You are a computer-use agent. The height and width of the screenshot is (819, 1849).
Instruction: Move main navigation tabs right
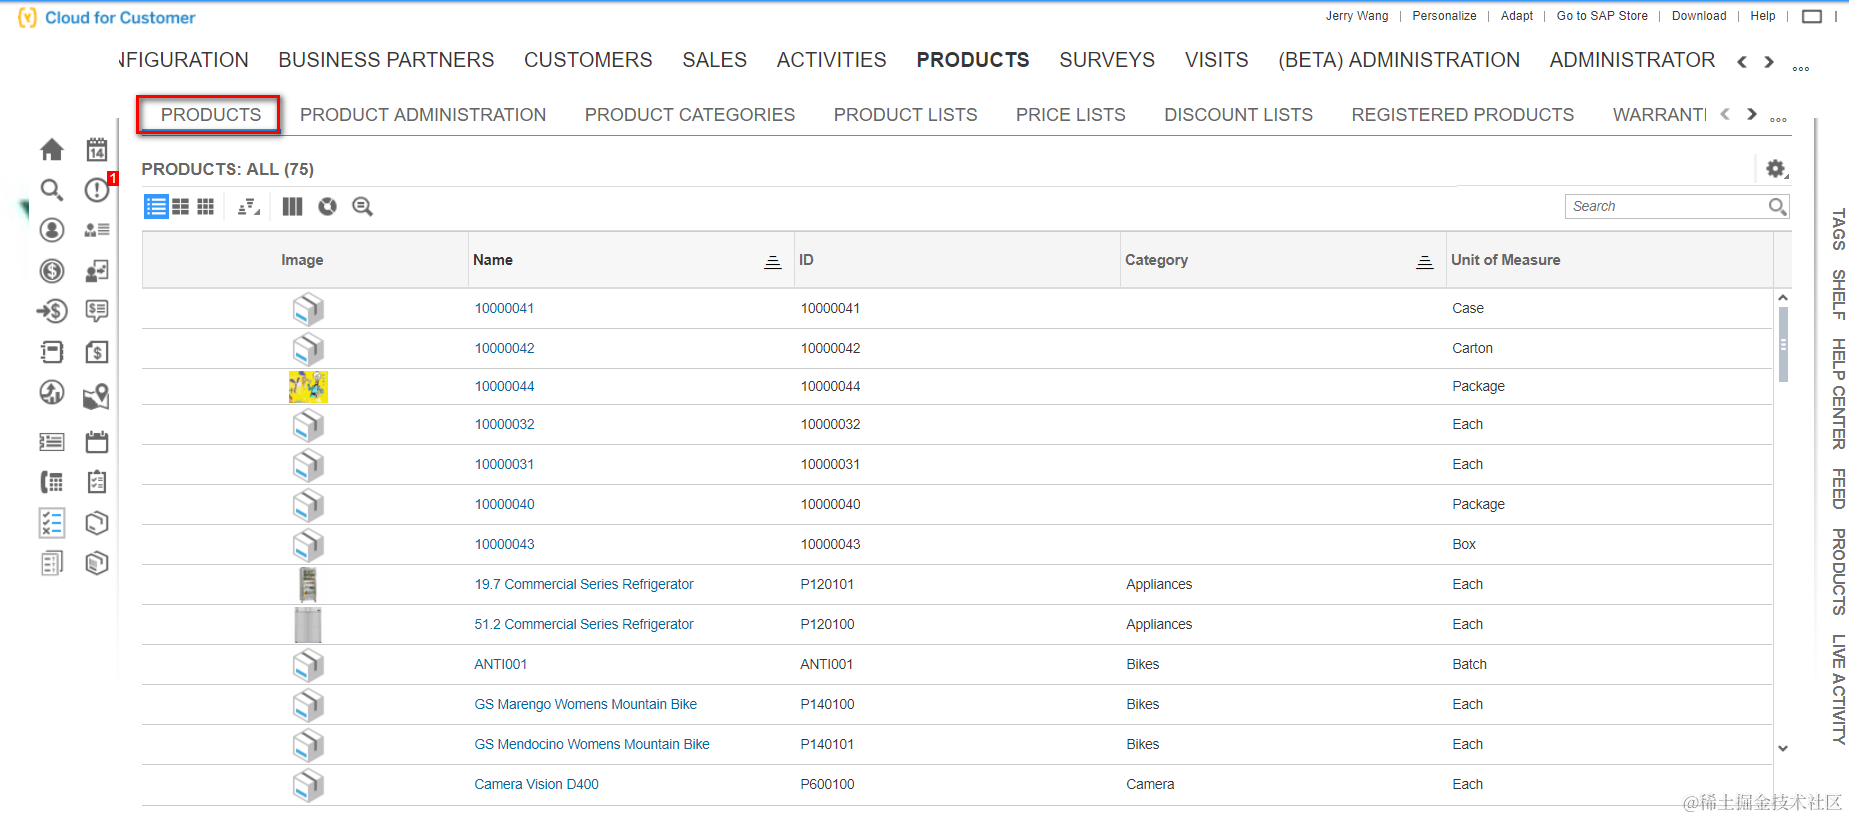[x=1769, y=62]
